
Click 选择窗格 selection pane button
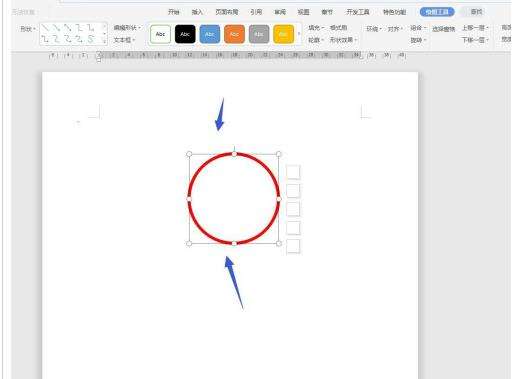(444, 29)
